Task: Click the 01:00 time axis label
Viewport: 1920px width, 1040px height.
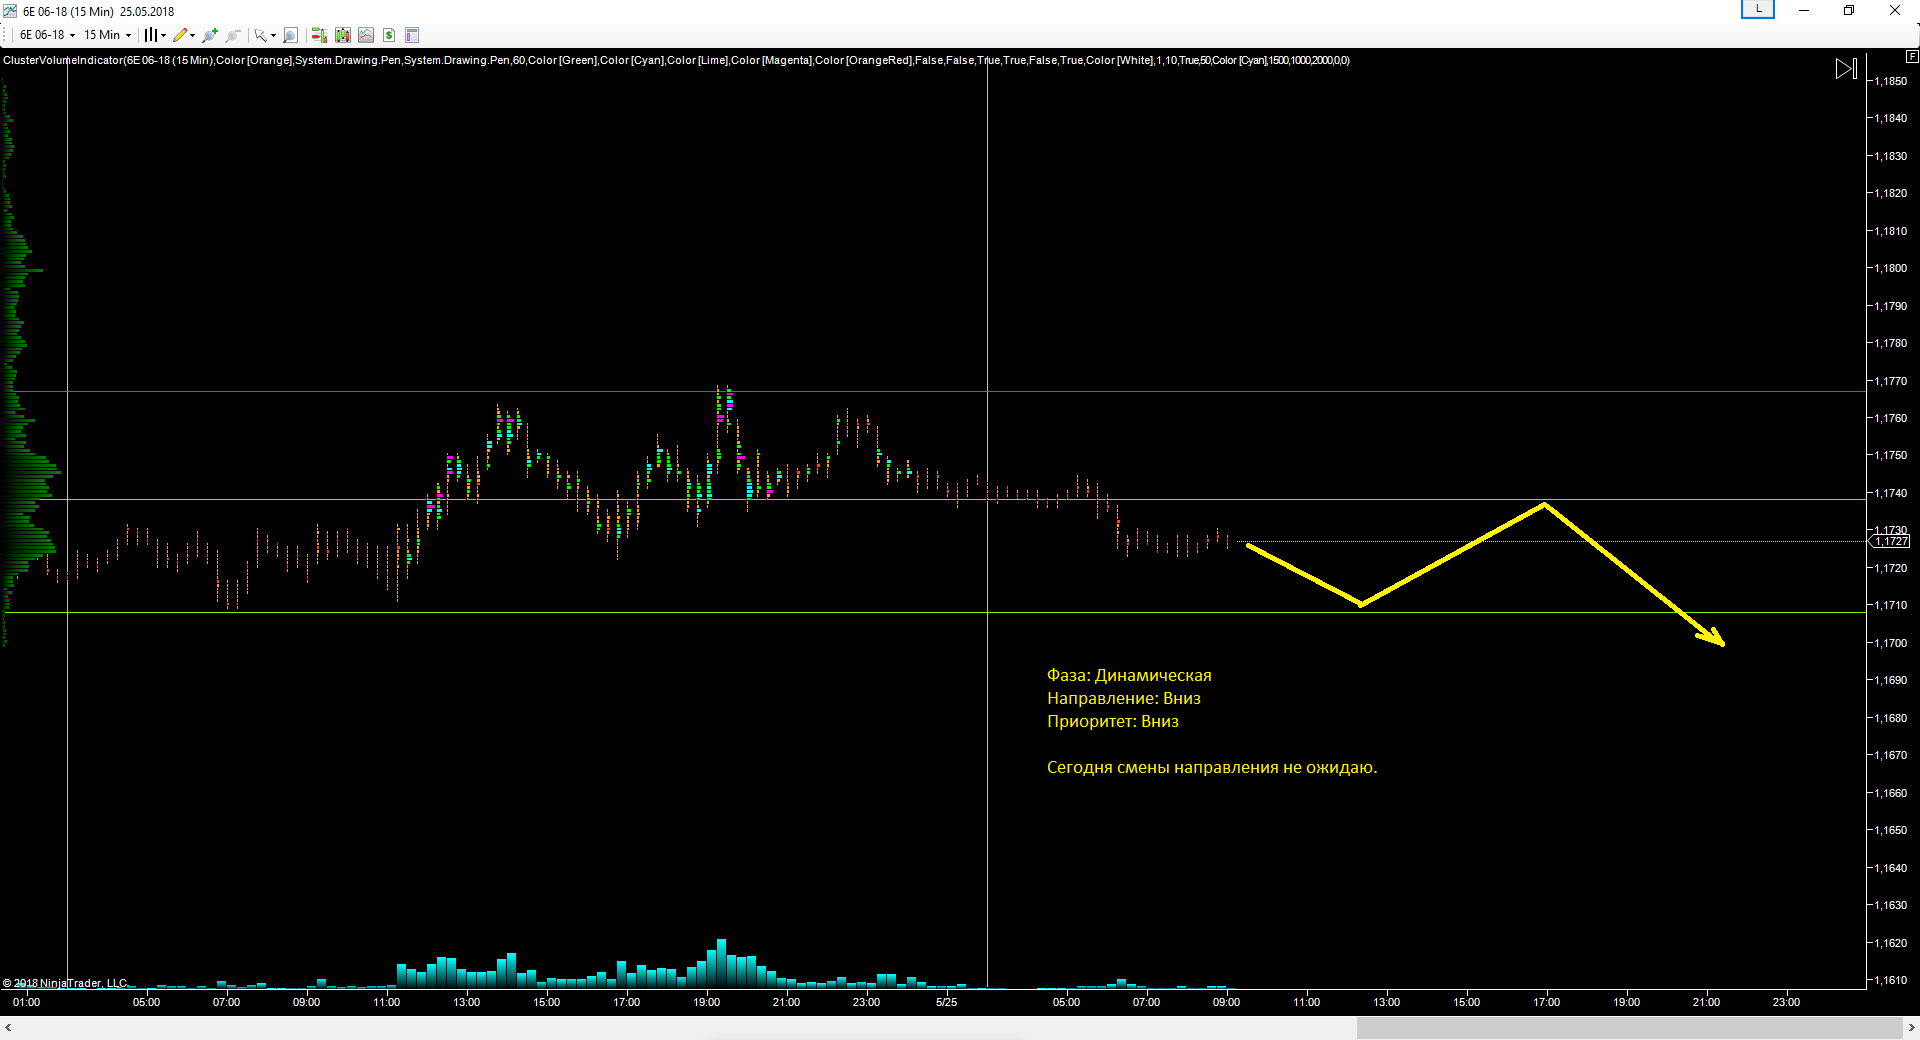Action: (27, 1002)
